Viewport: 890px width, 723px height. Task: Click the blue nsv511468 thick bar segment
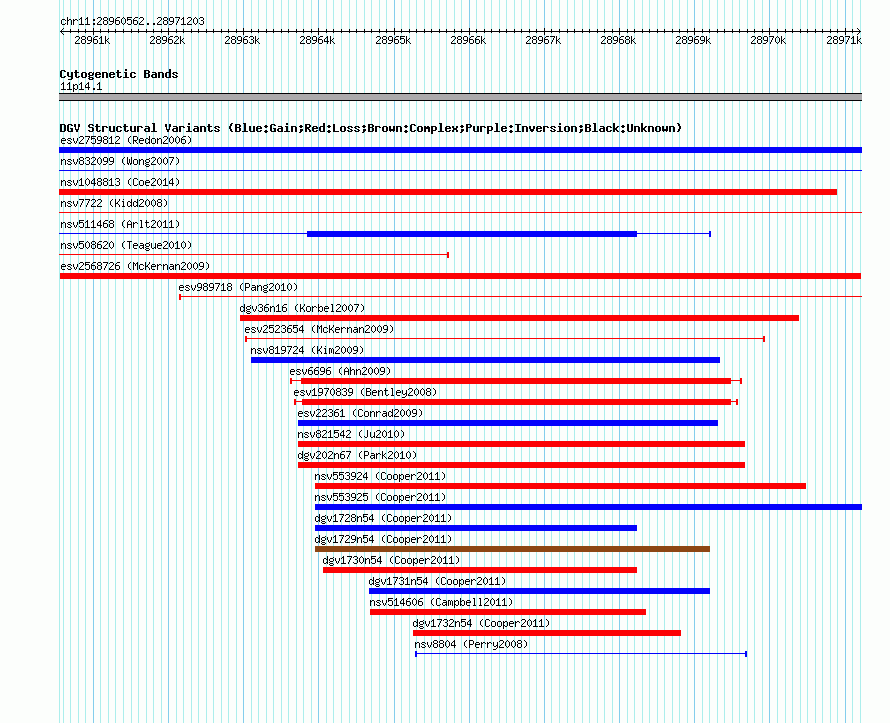(472, 234)
